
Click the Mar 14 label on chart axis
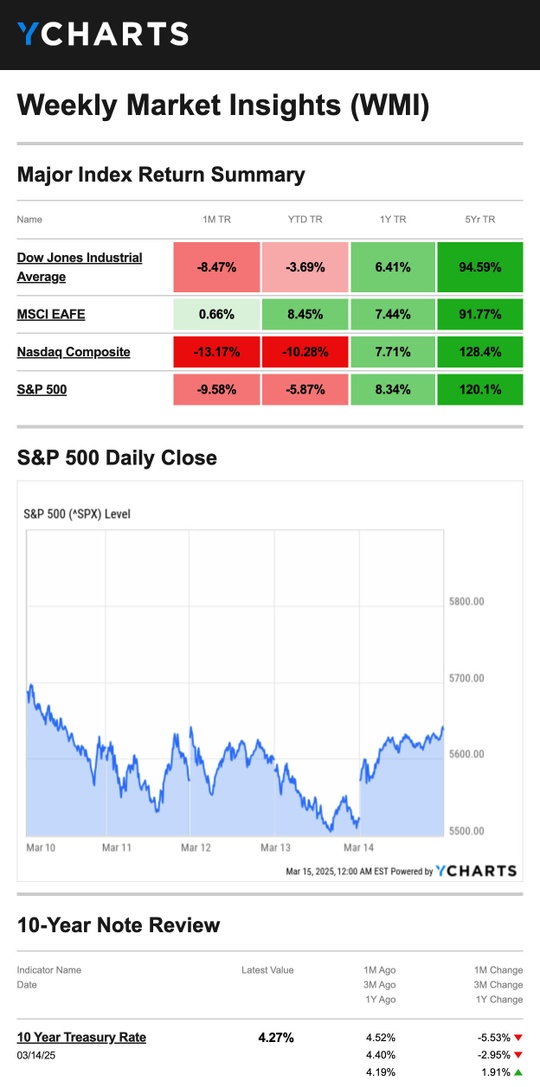click(x=358, y=847)
